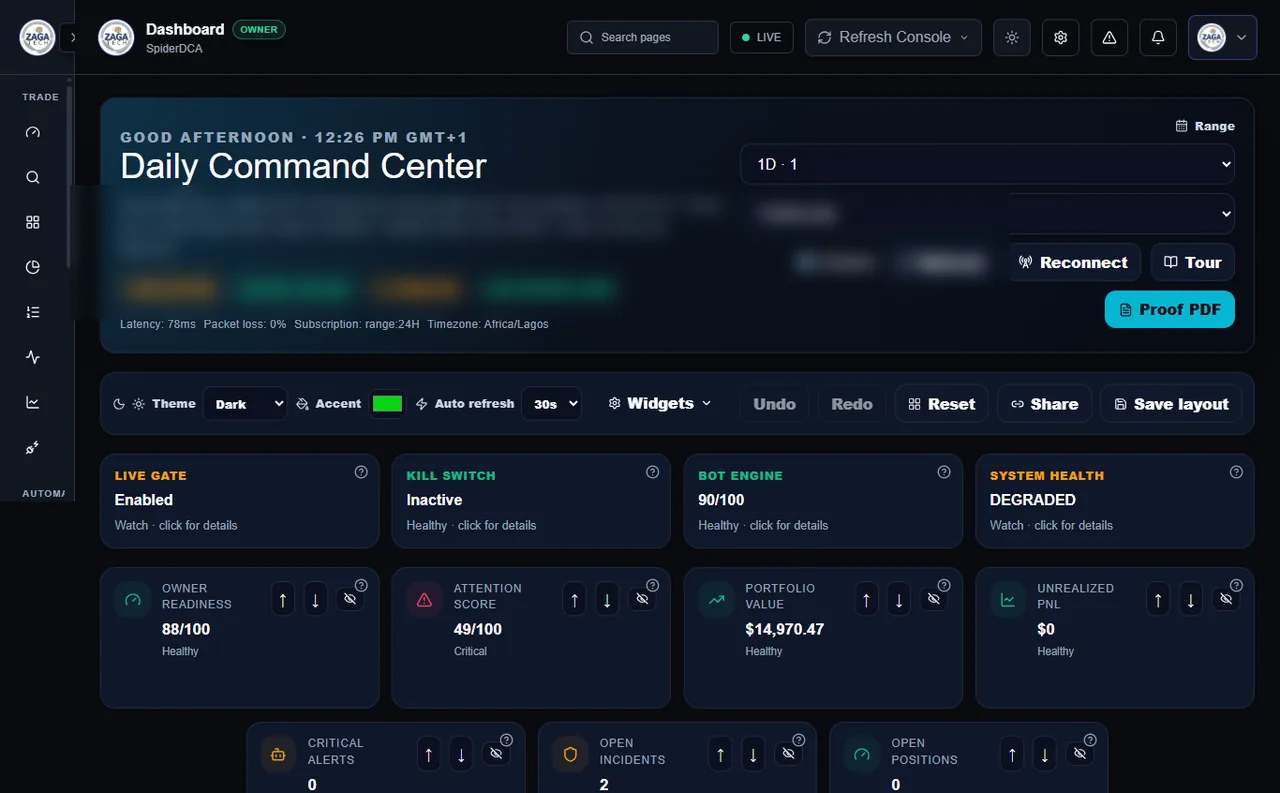This screenshot has height=793, width=1280.
Task: Move the Attention Score widget up
Action: tap(575, 599)
